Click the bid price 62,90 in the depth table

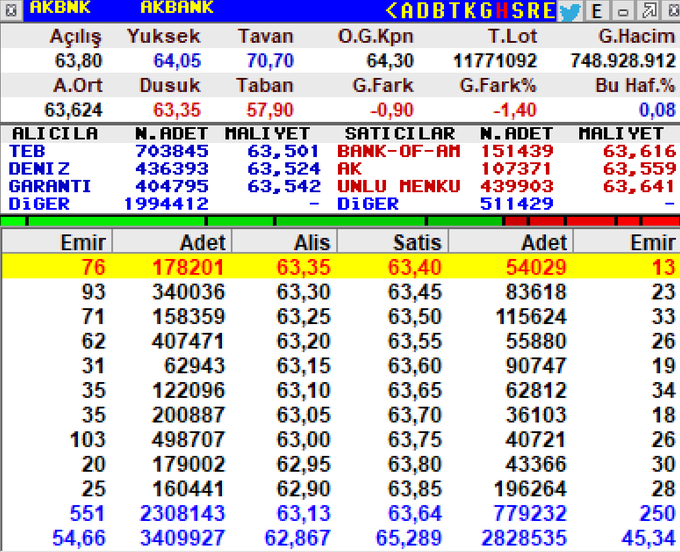tap(304, 489)
